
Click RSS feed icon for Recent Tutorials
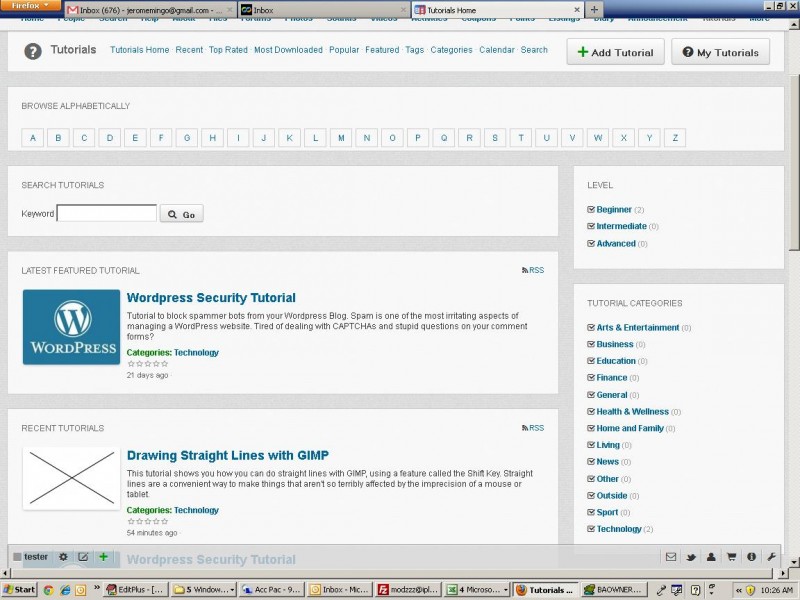[525, 428]
